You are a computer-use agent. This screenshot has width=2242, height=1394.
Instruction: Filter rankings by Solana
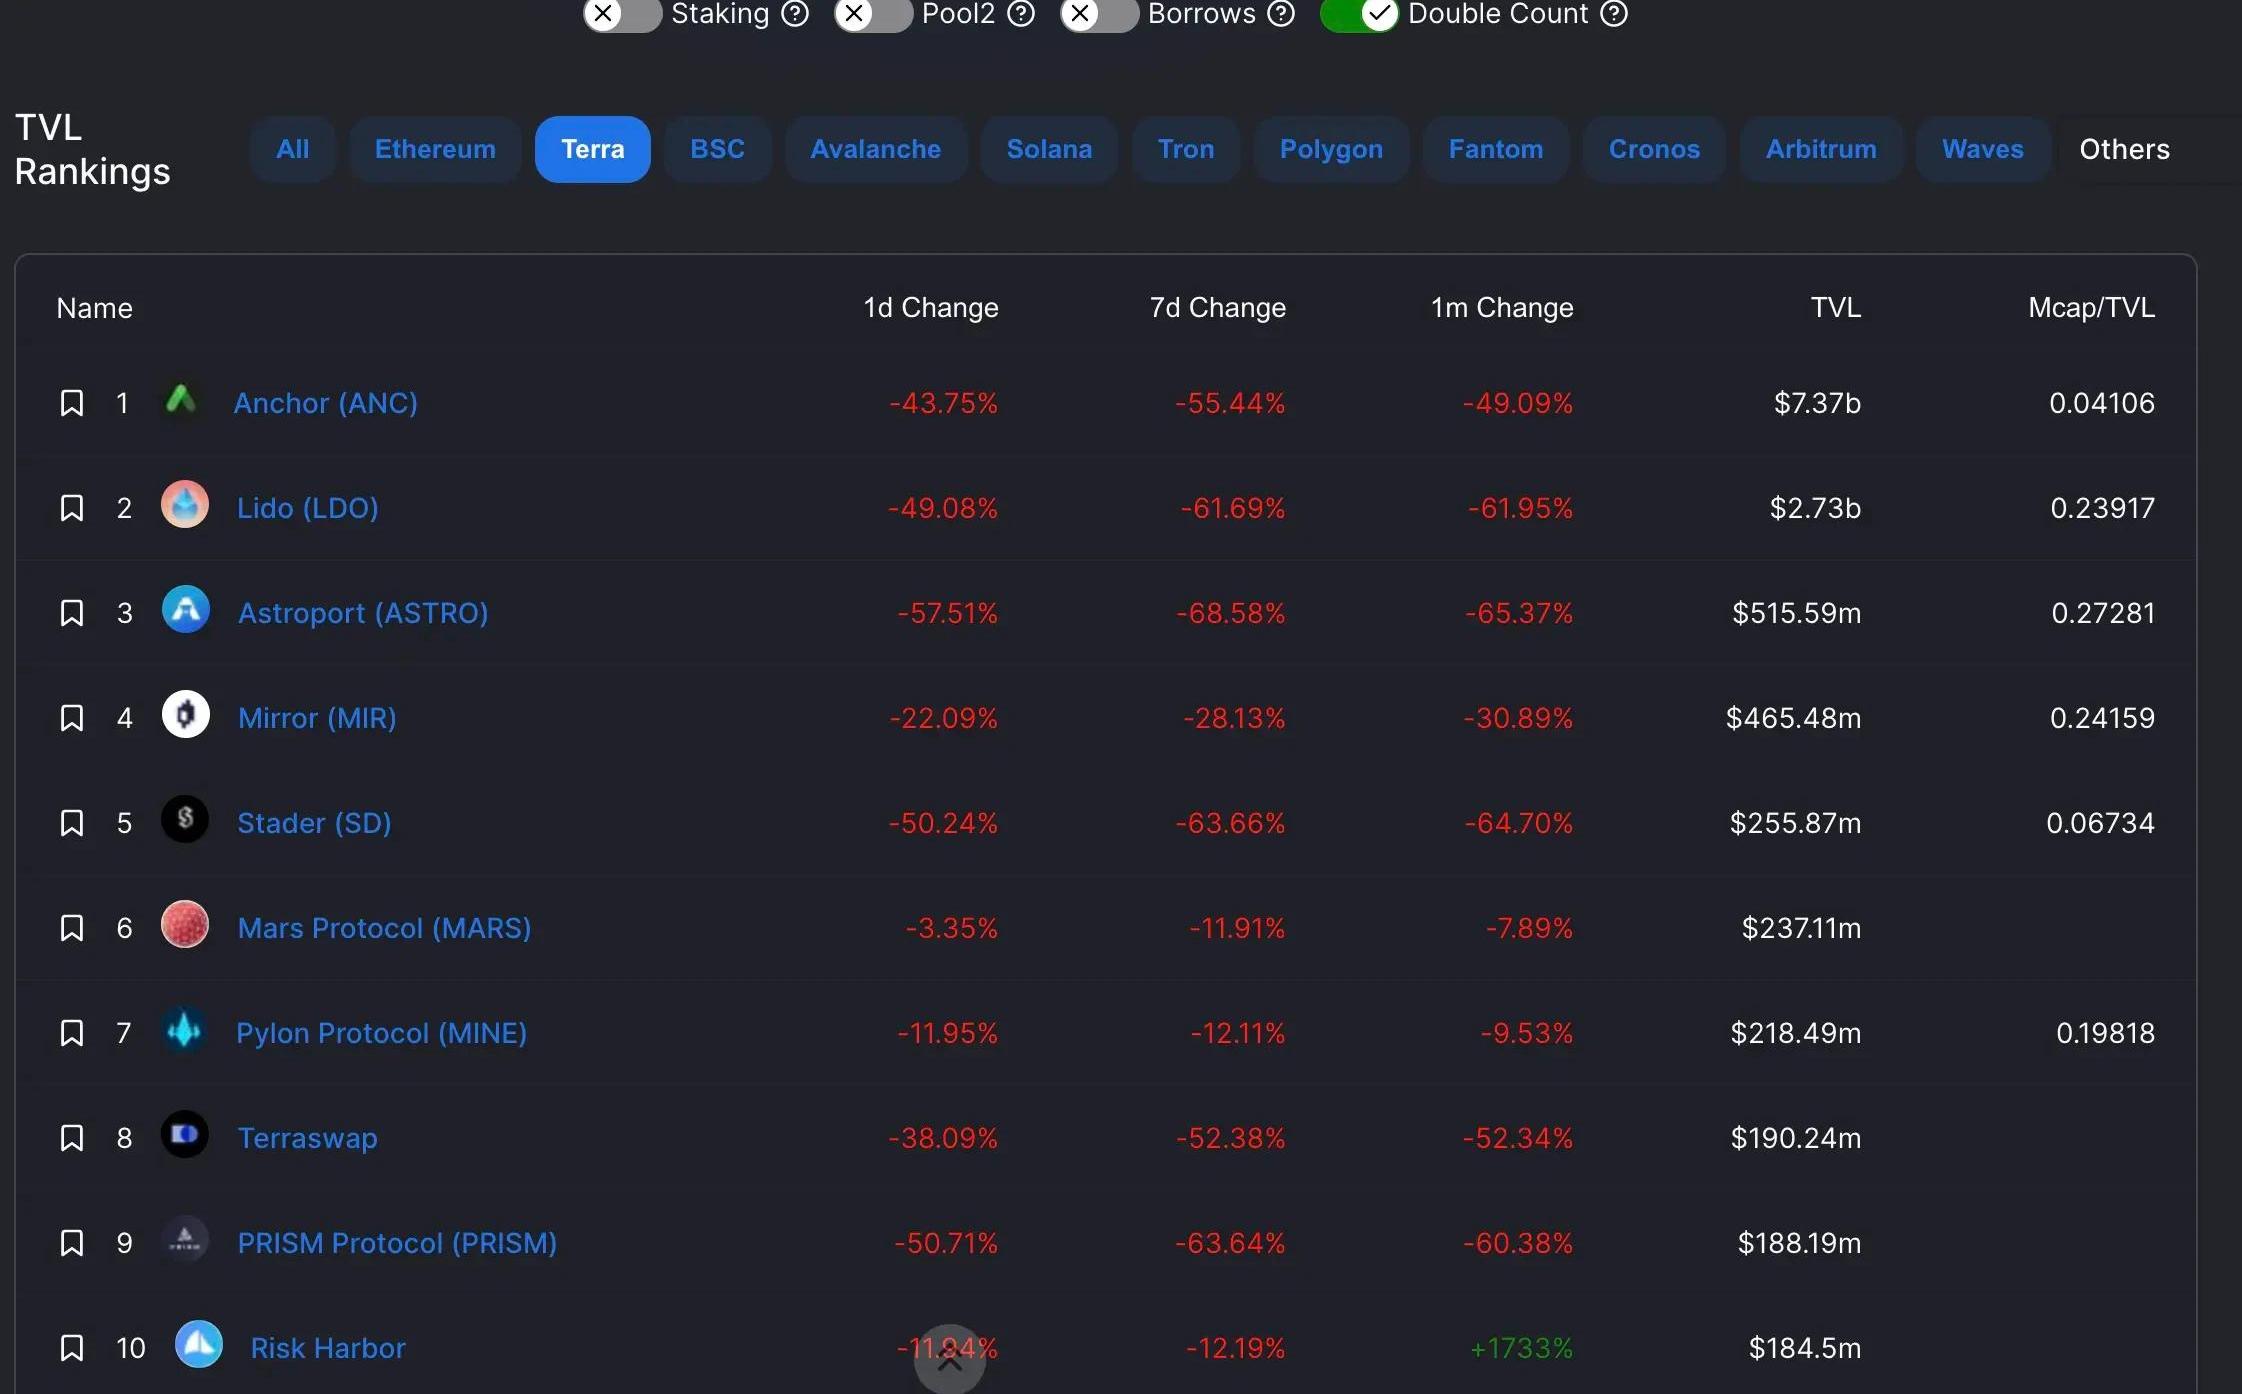click(x=1049, y=150)
